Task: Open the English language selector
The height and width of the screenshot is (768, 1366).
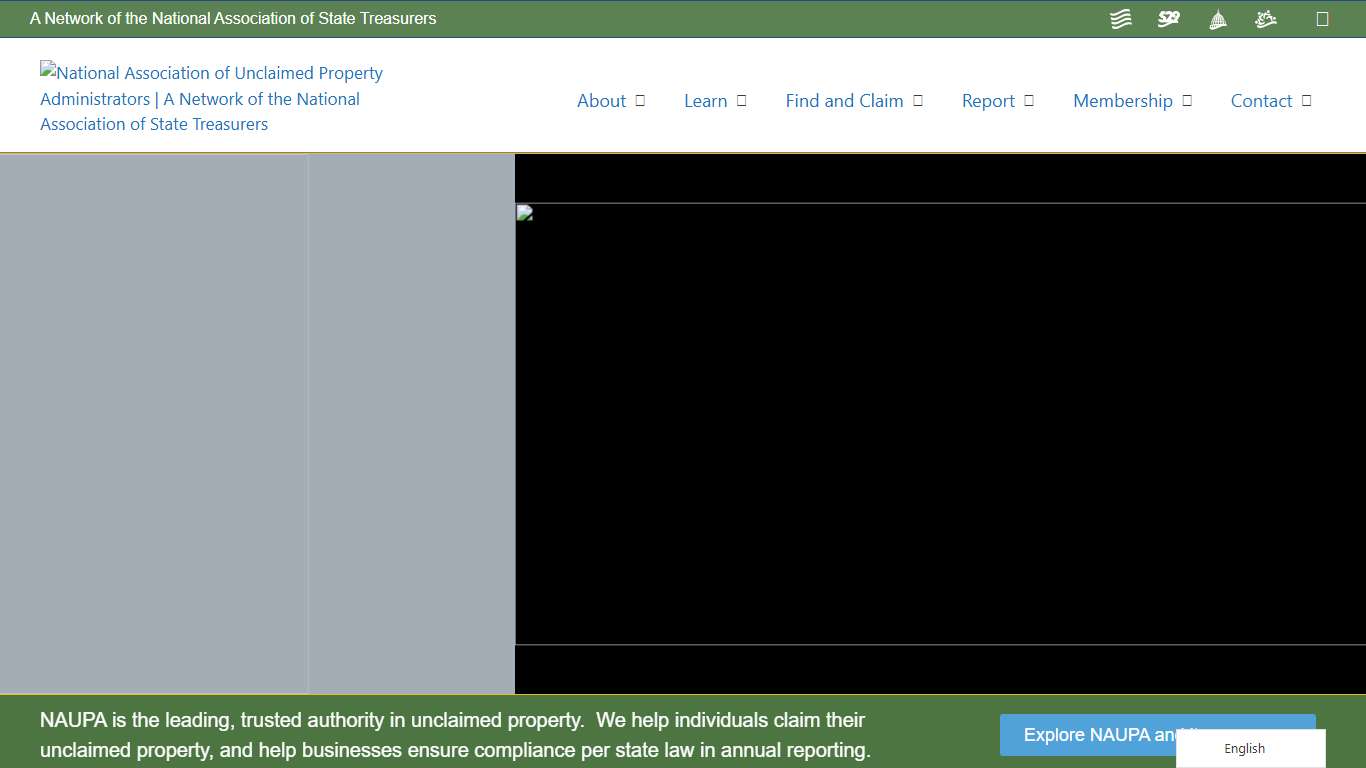Action: click(x=1244, y=748)
